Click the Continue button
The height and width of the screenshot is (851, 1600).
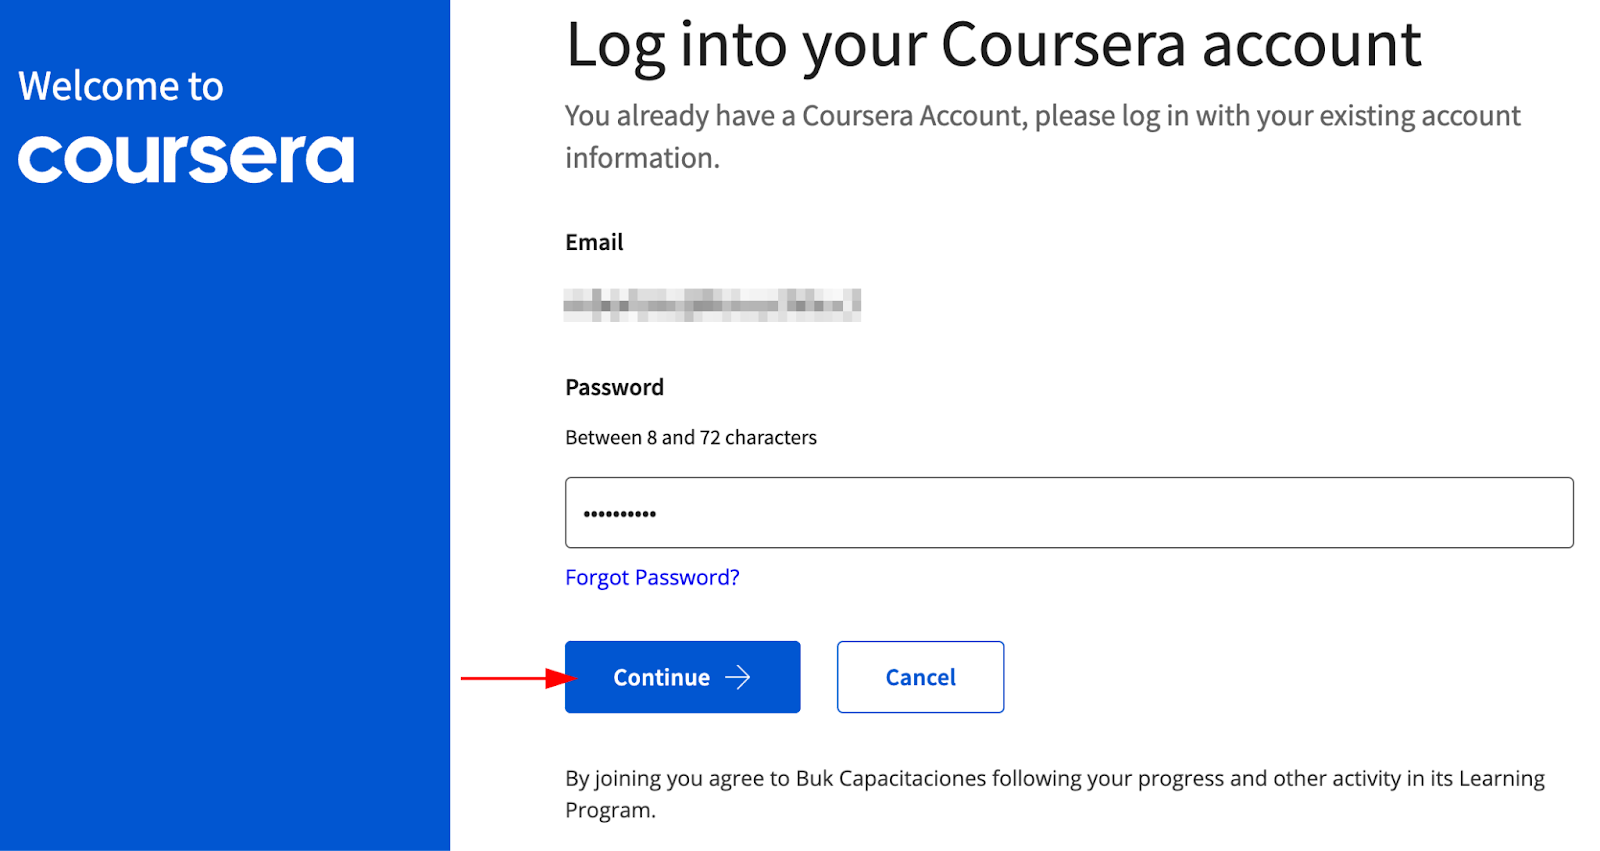681,677
